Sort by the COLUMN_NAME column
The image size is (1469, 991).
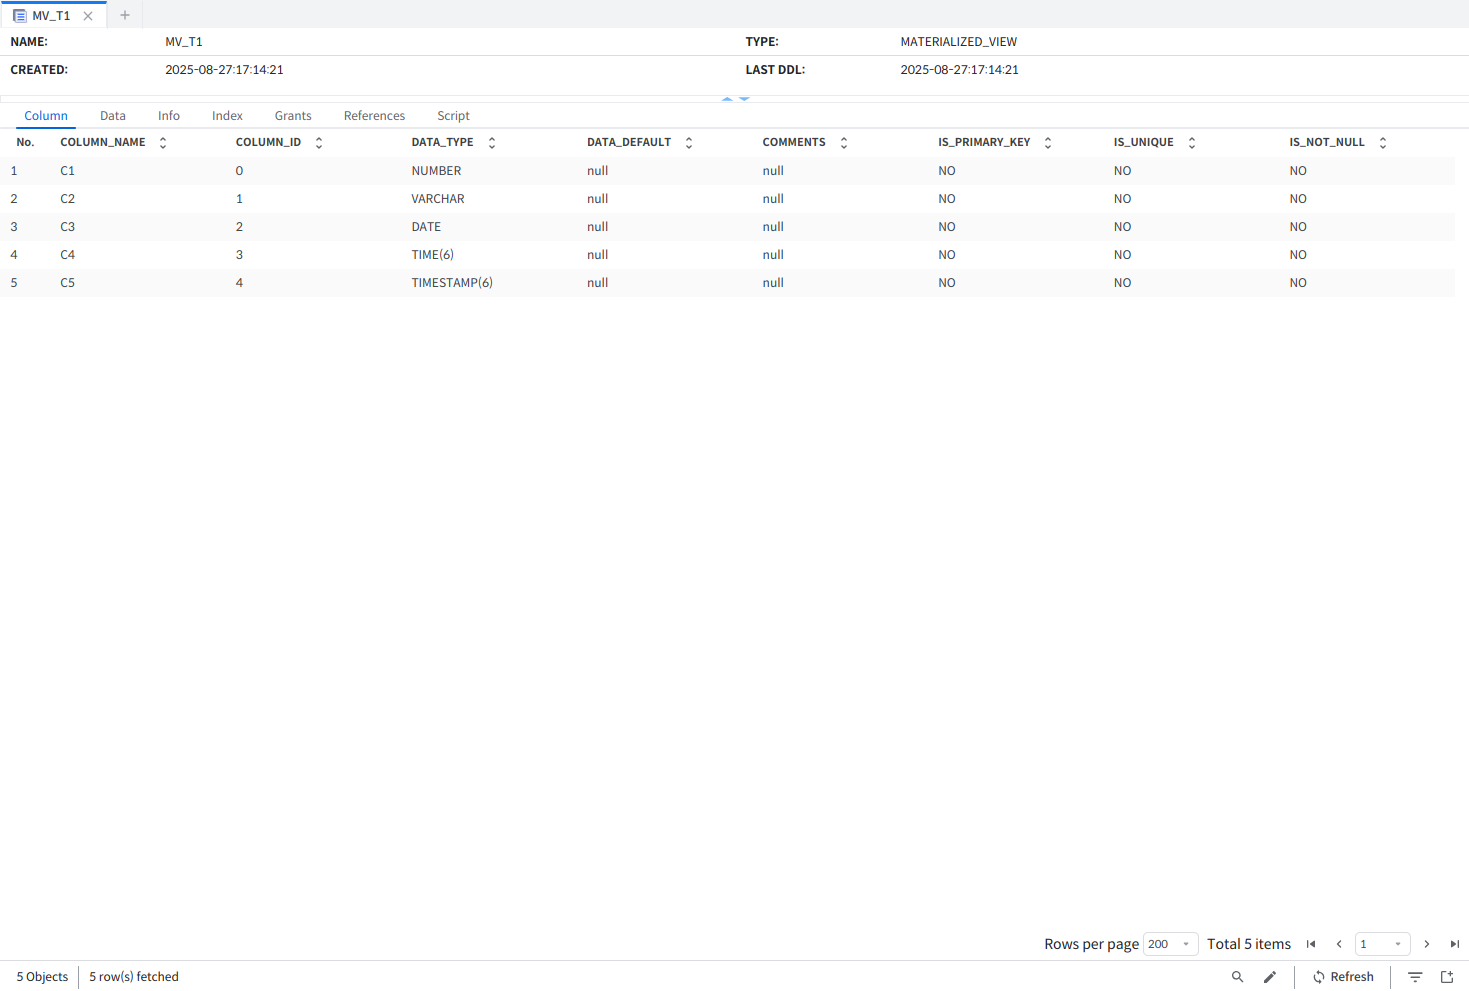pyautogui.click(x=163, y=143)
